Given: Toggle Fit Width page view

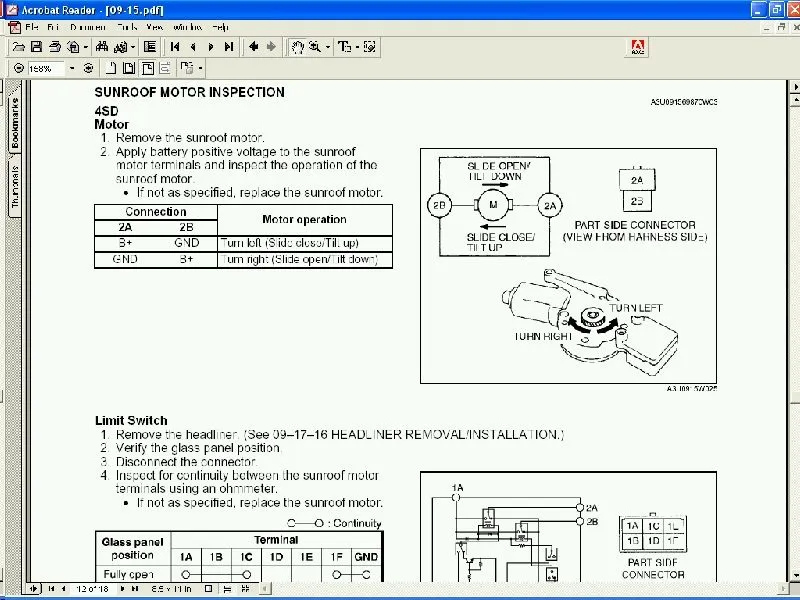Looking at the screenshot, I should 145,68.
